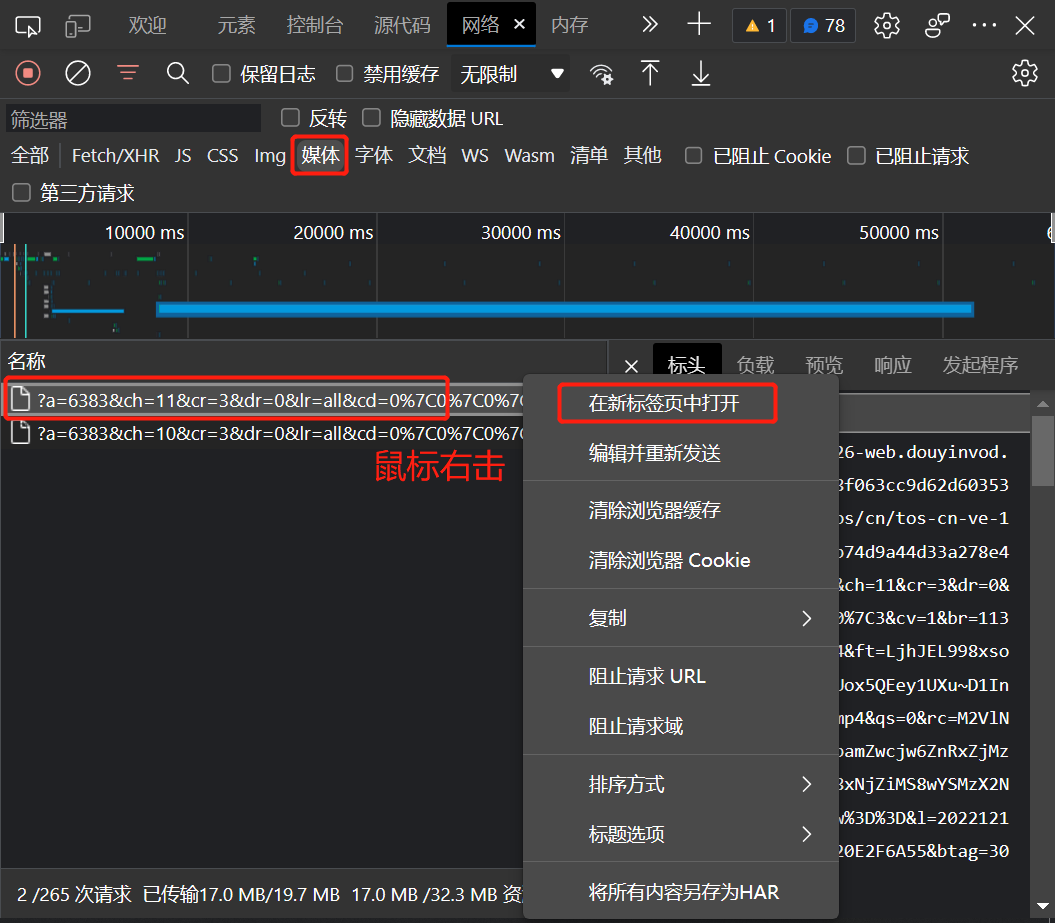The image size is (1055, 923).
Task: Click the 筛选器 filter input field
Action: point(132,119)
